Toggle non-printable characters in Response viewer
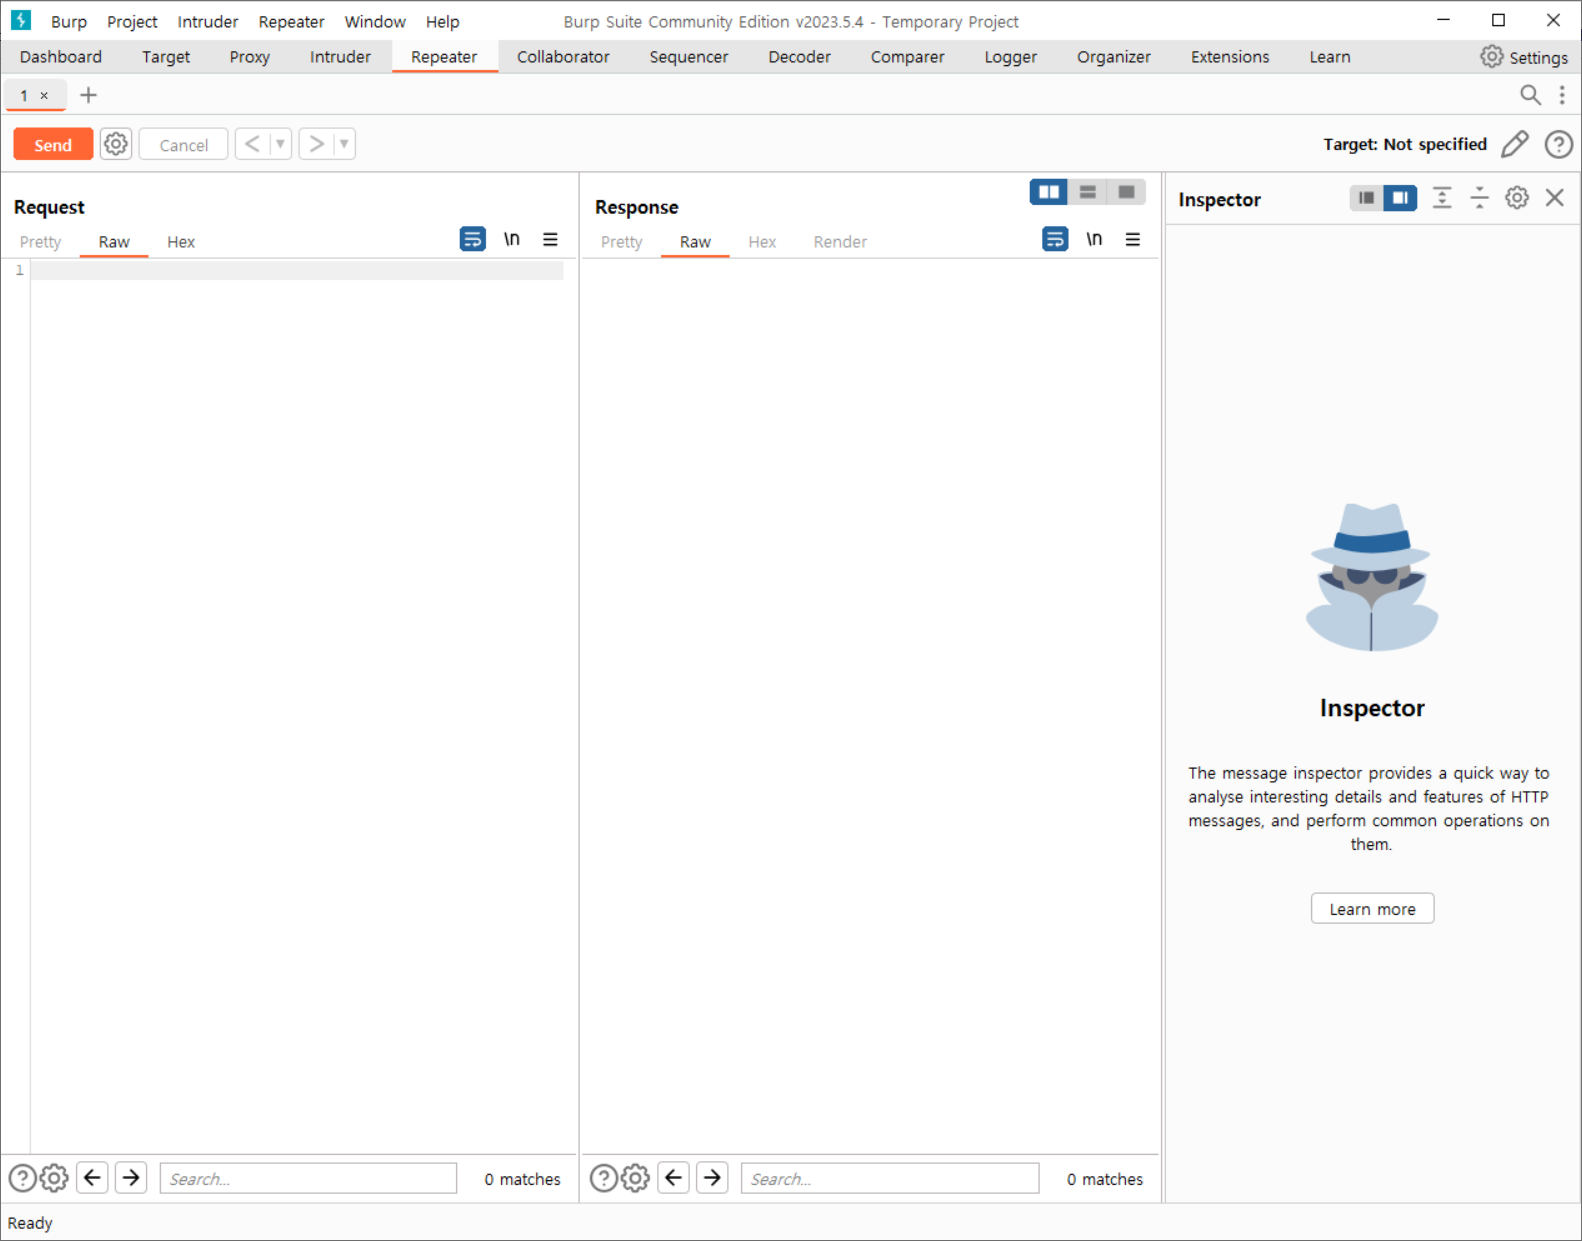 (1094, 239)
